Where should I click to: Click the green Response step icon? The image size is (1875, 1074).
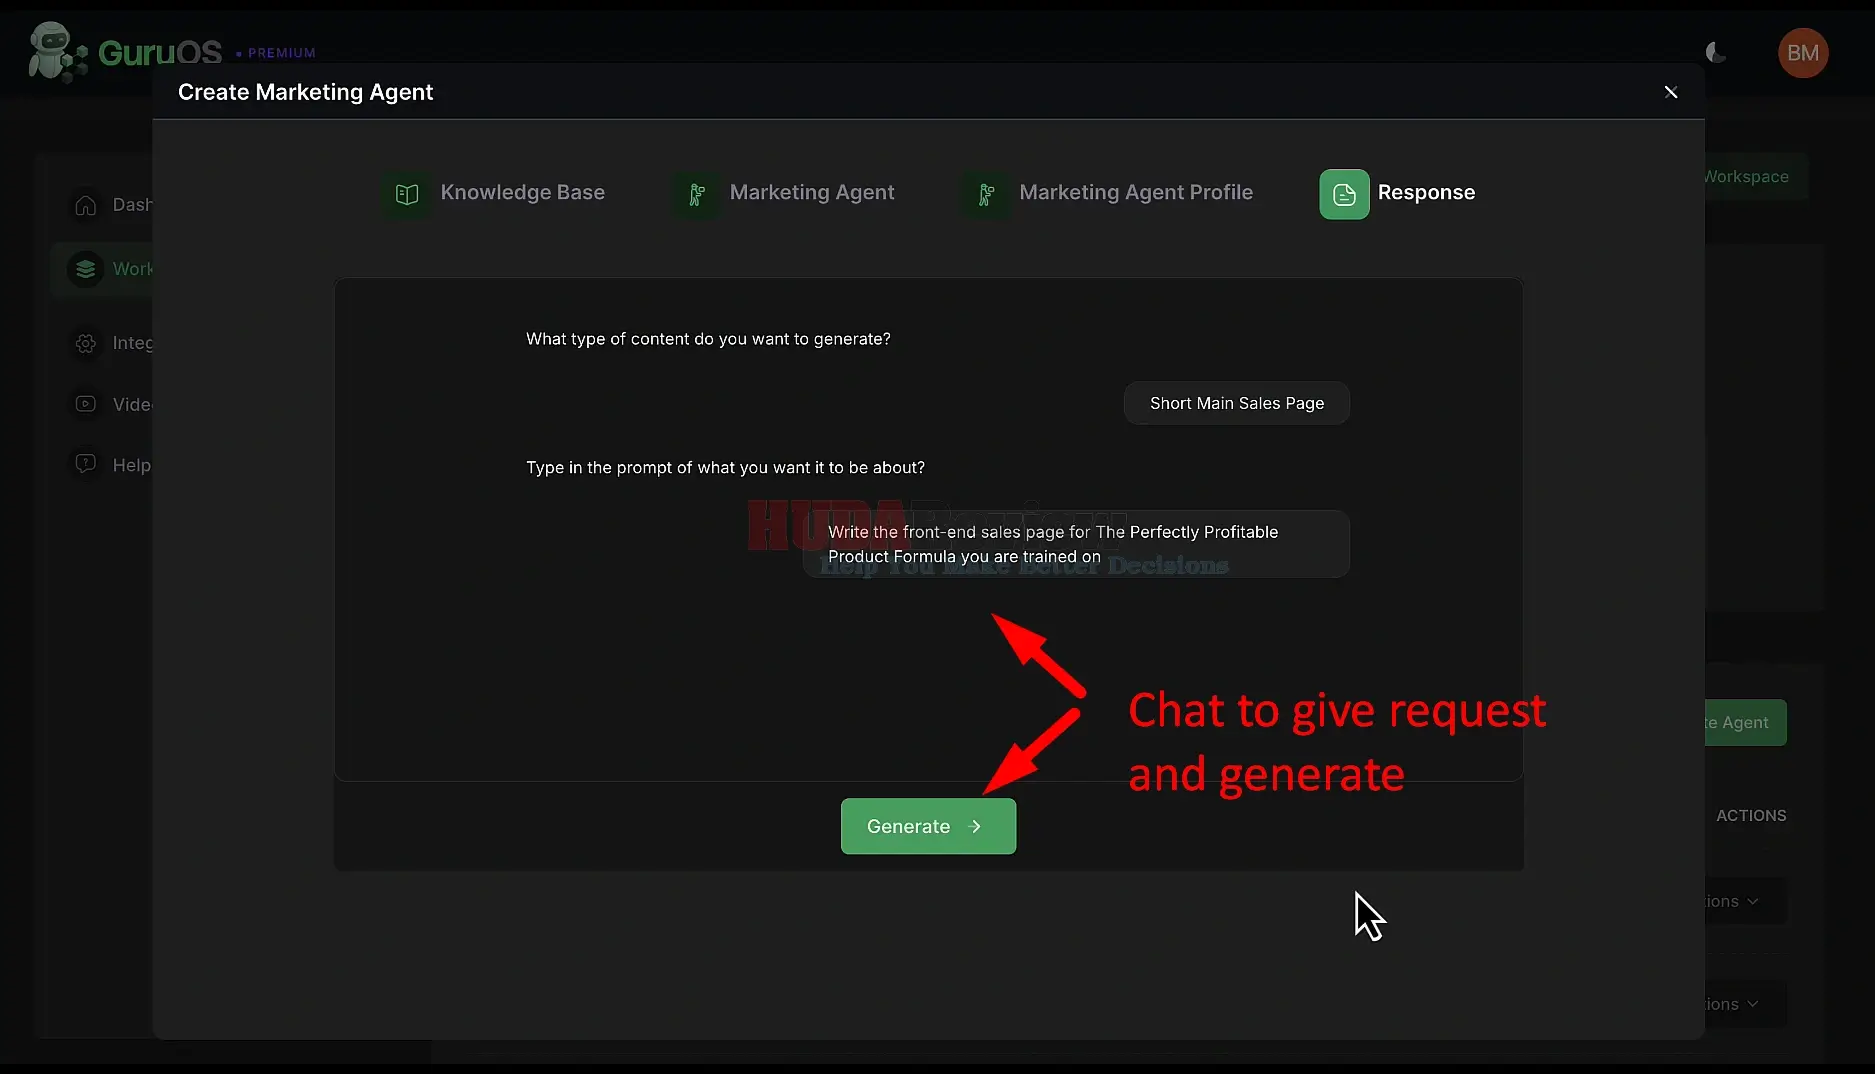(x=1344, y=194)
